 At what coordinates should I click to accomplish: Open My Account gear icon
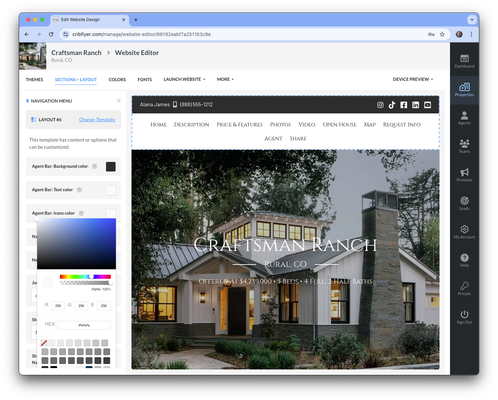click(464, 229)
